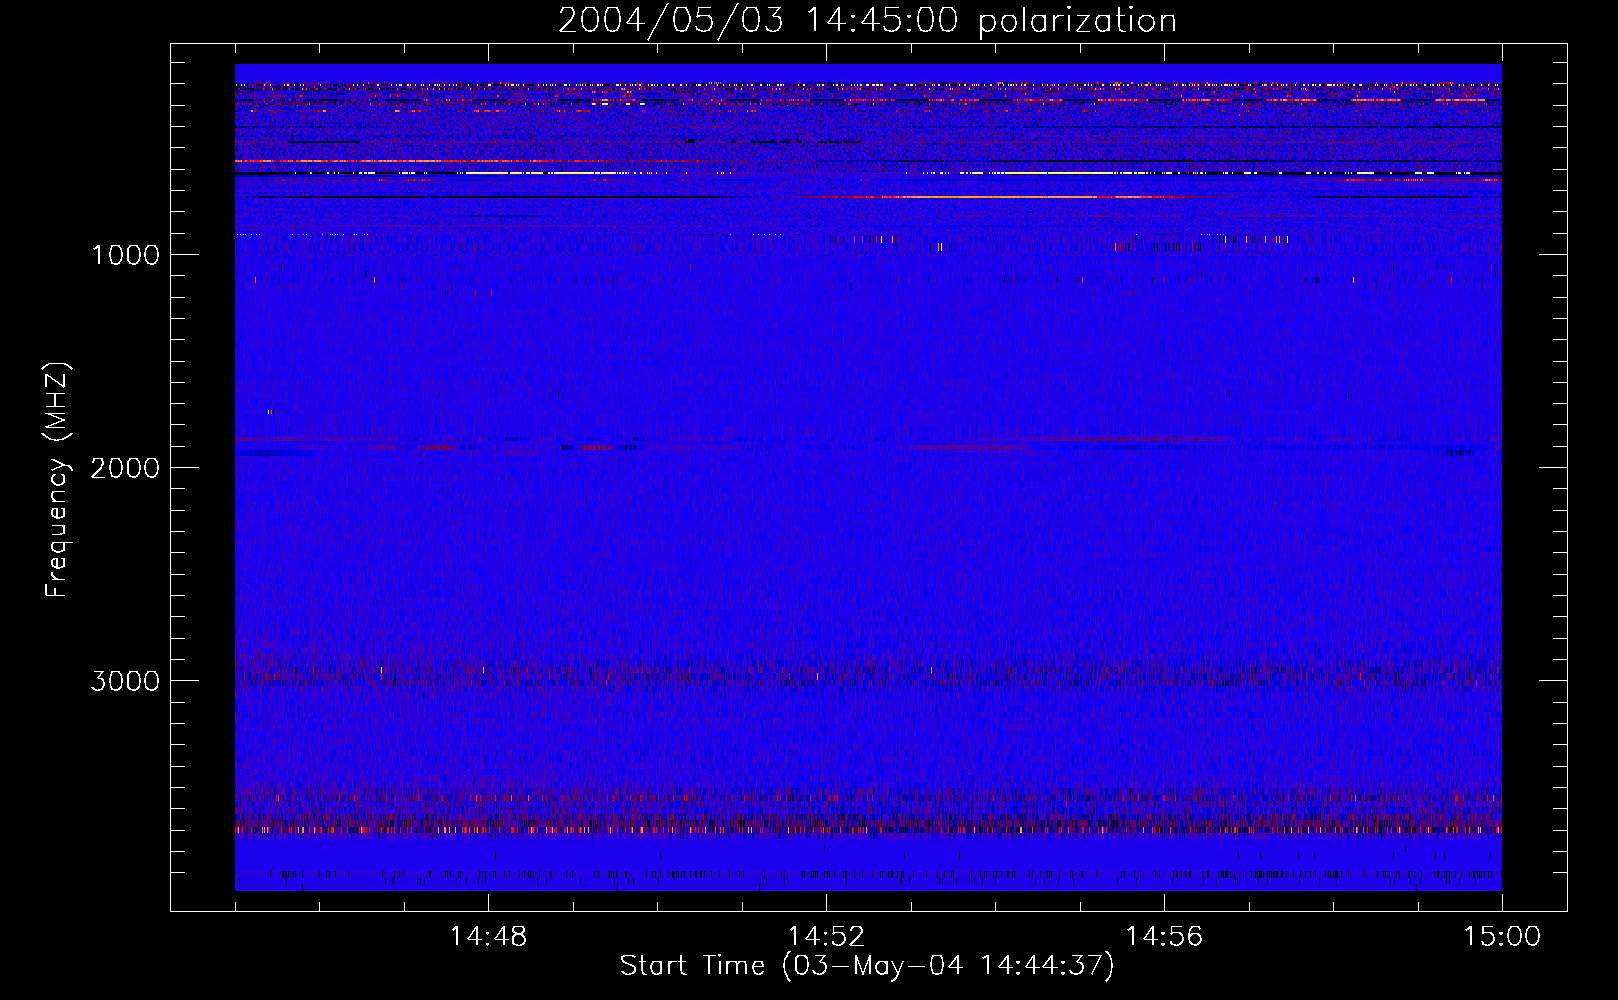Viewport: 1618px width, 1000px height.
Task: Click the 3000 frequency tick label
Action: (125, 681)
